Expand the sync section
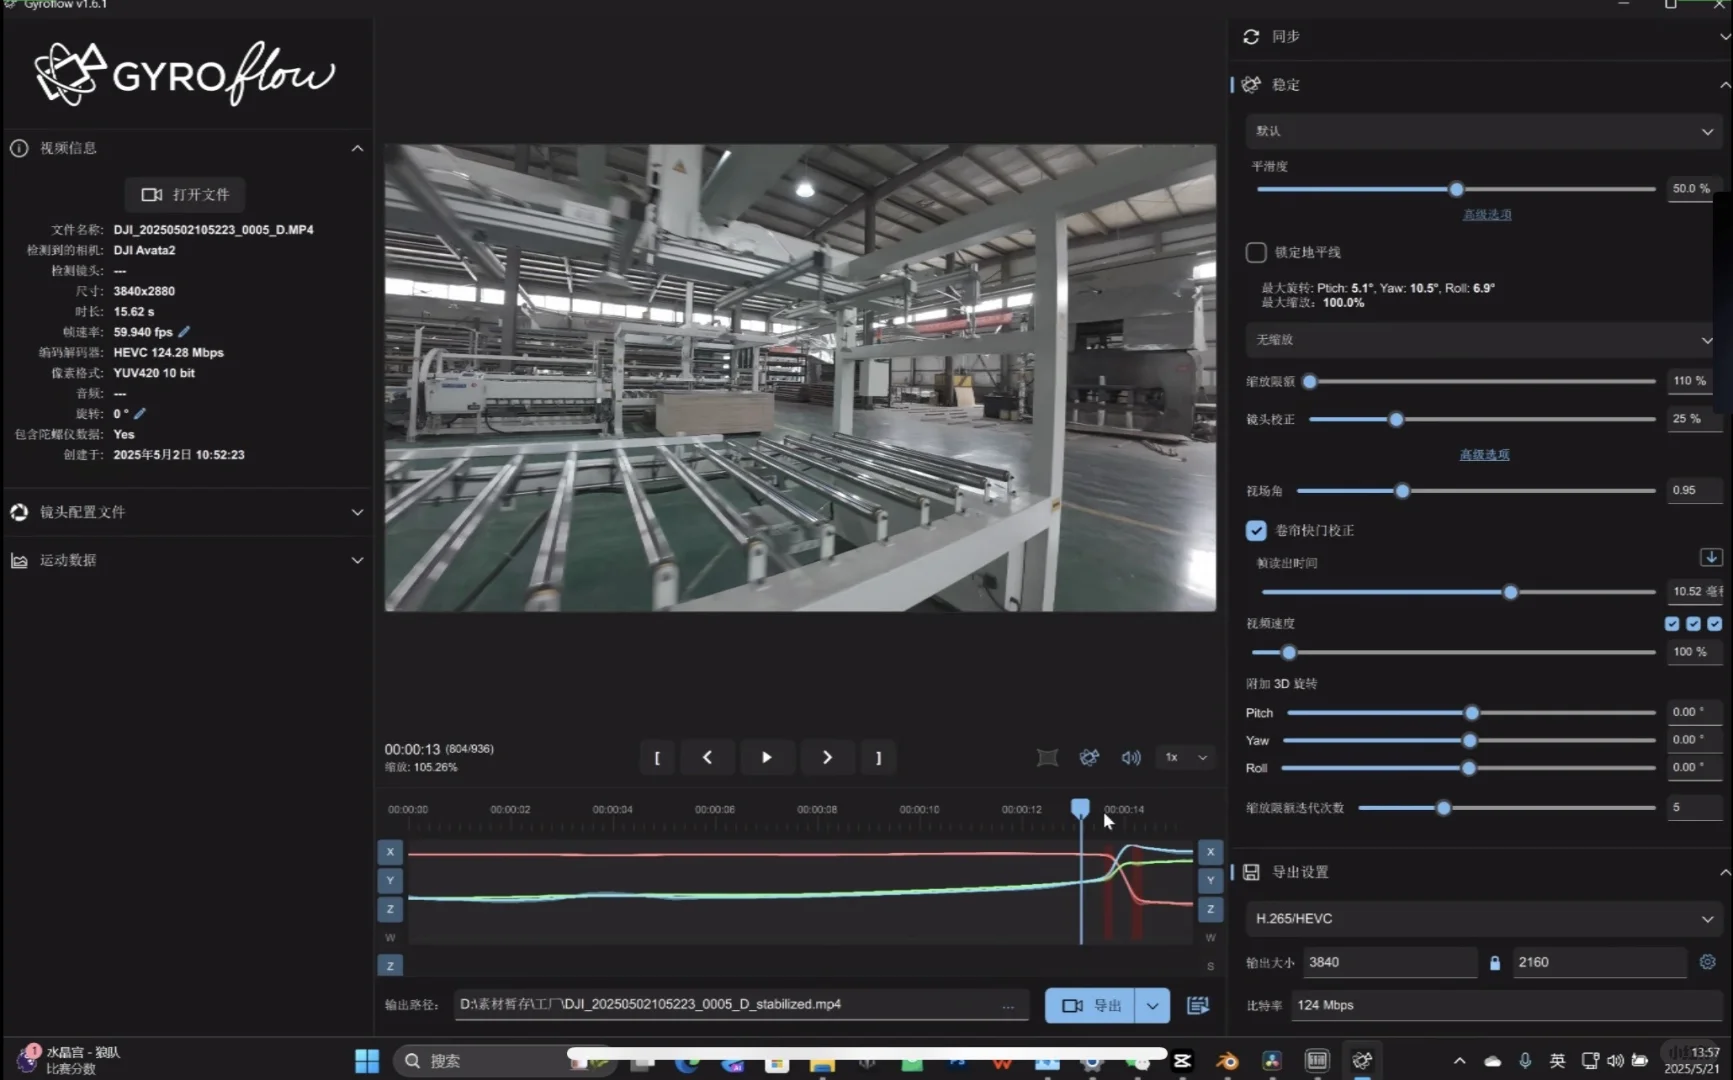 pos(1725,37)
